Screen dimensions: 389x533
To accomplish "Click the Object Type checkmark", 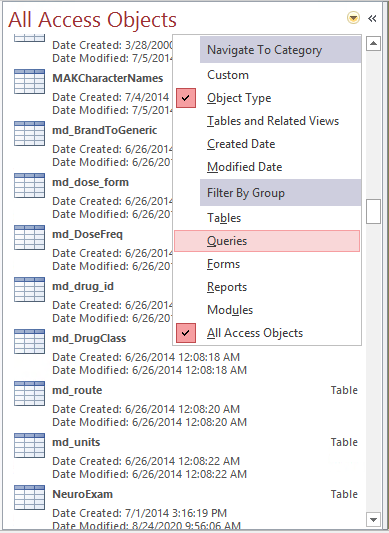I will [x=186, y=98].
